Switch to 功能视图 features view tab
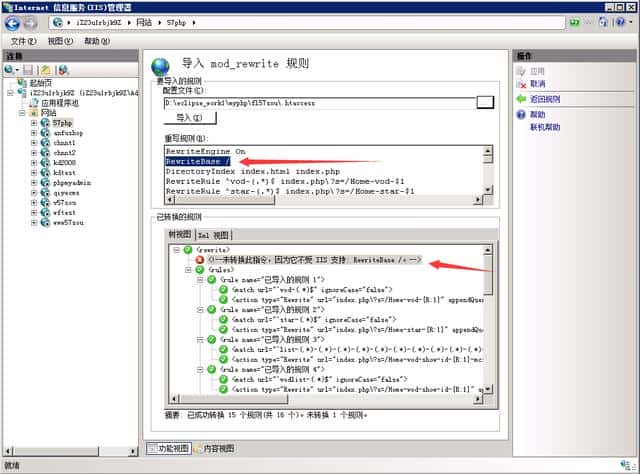 169,448
